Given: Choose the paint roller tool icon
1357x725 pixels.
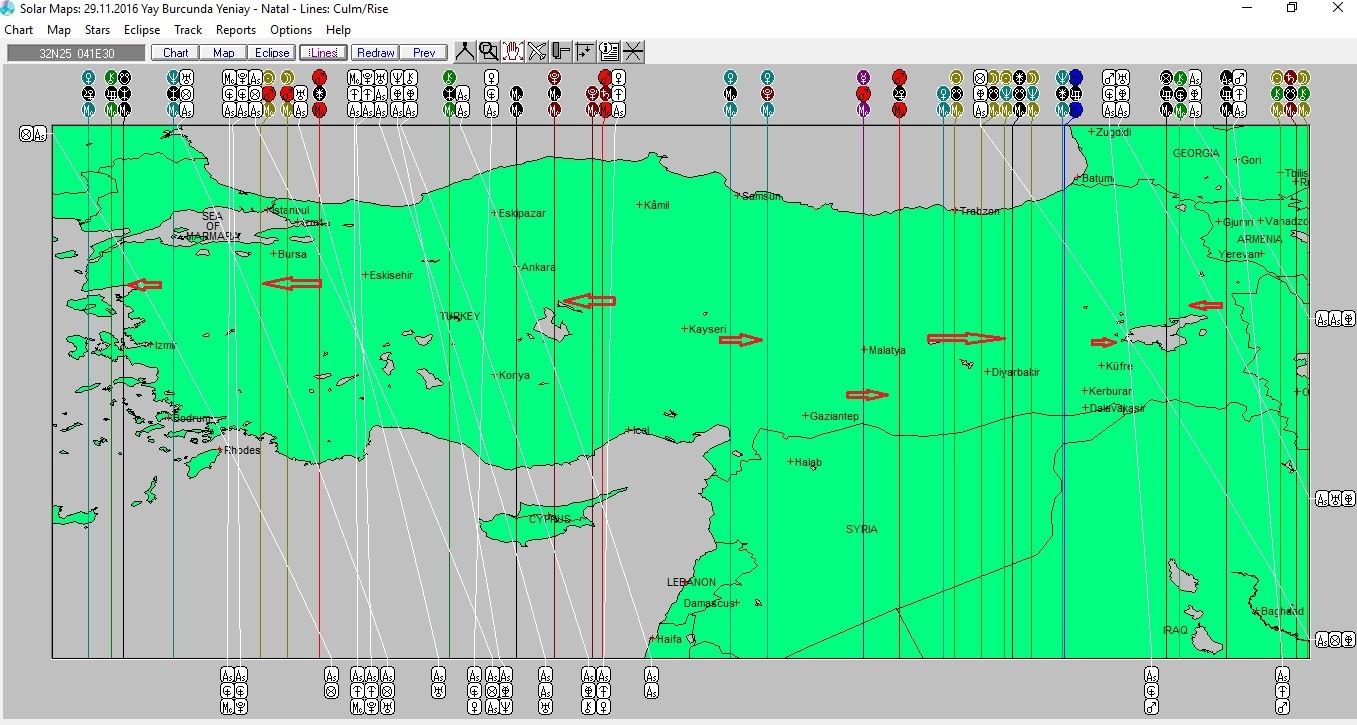Looking at the screenshot, I should pyautogui.click(x=561, y=52).
